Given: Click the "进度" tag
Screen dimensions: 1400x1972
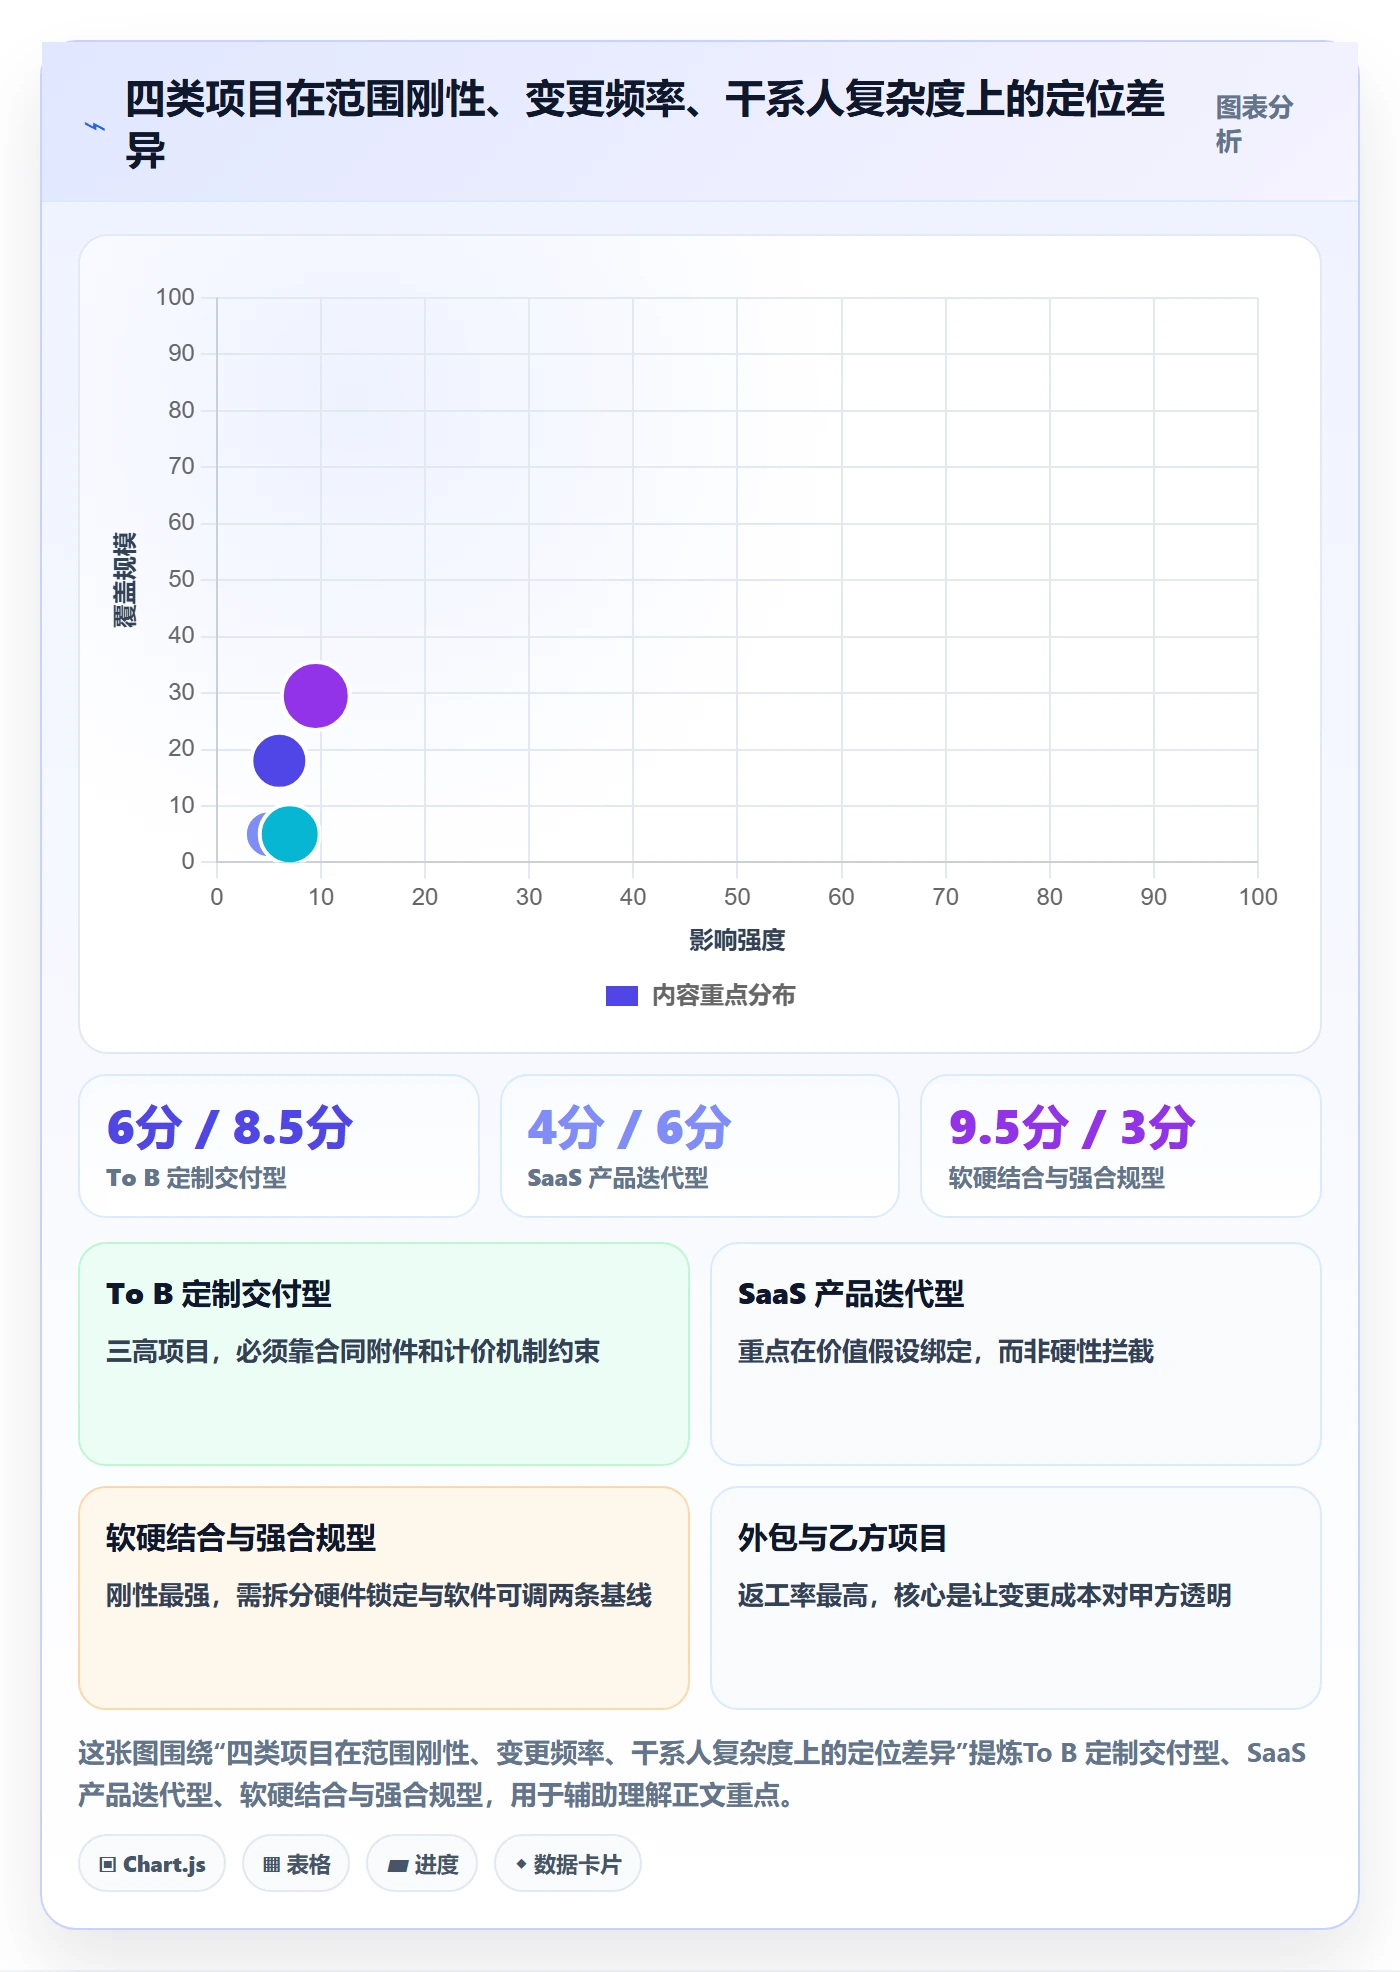Looking at the screenshot, I should [422, 1864].
